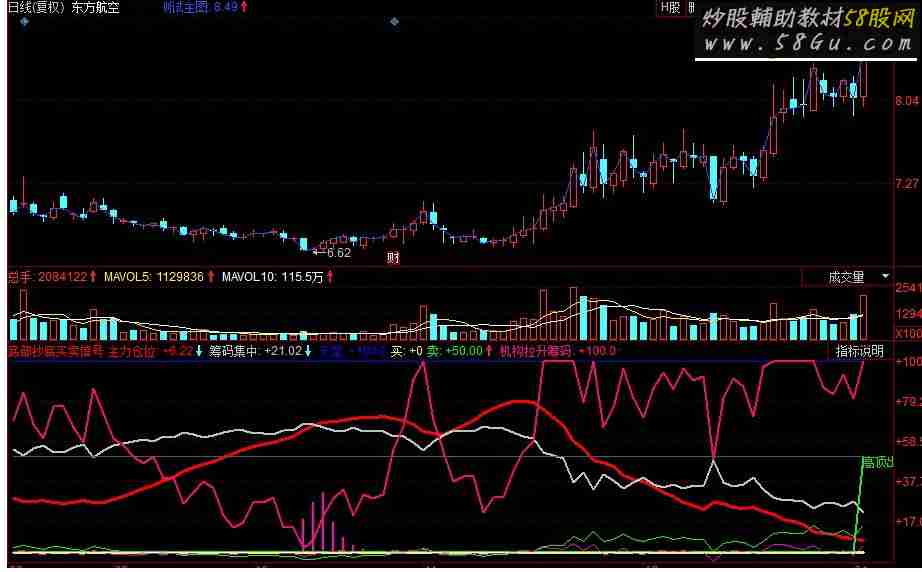The height and width of the screenshot is (572, 922).
Task: Click the blue diamond marker at top left
Action: (x=24, y=22)
